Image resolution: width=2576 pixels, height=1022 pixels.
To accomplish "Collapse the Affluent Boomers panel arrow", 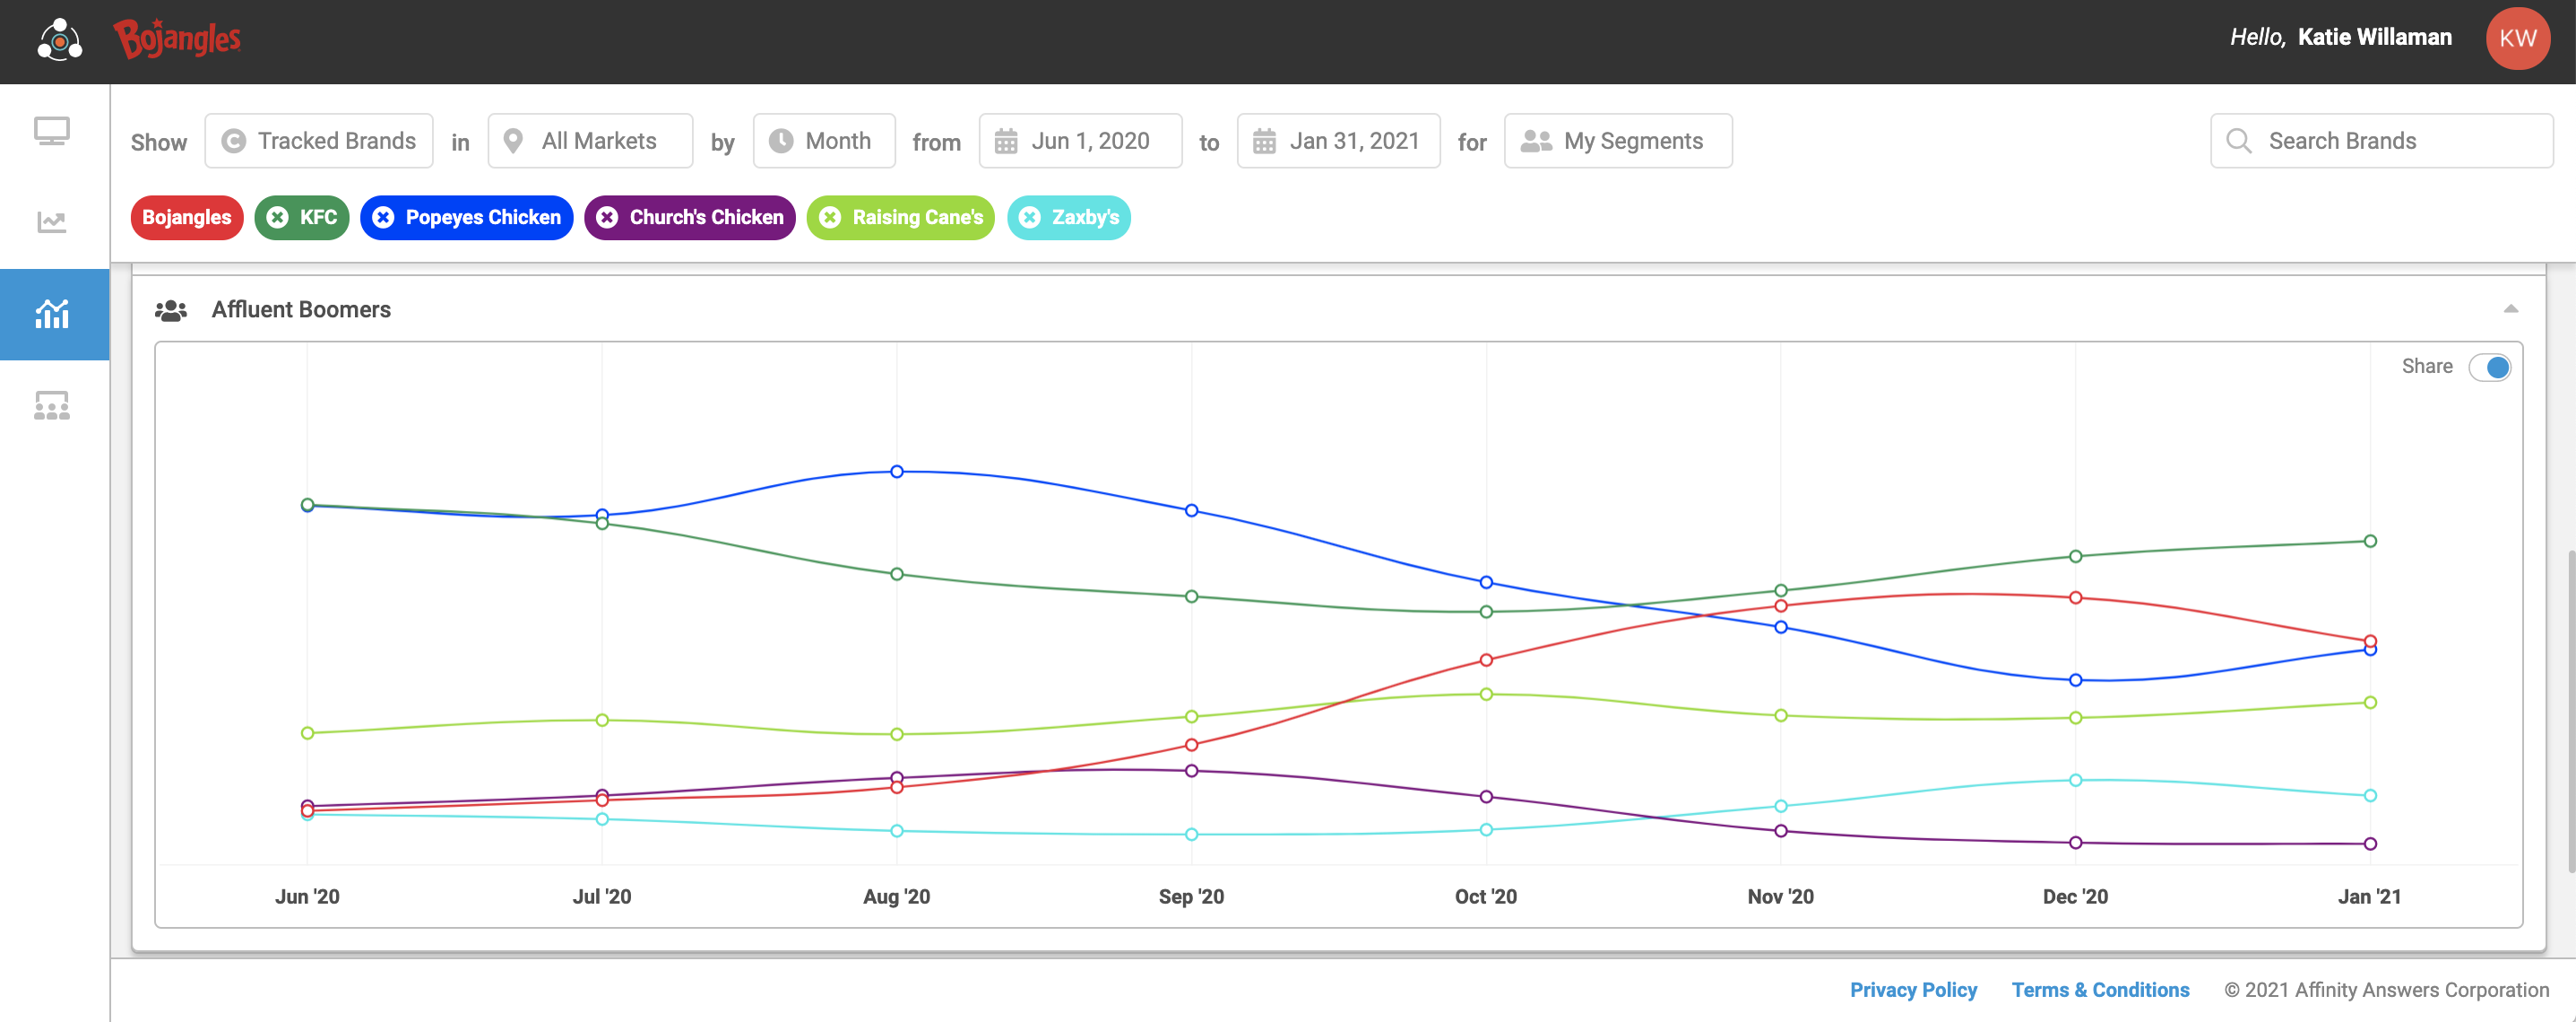I will coord(2510,309).
